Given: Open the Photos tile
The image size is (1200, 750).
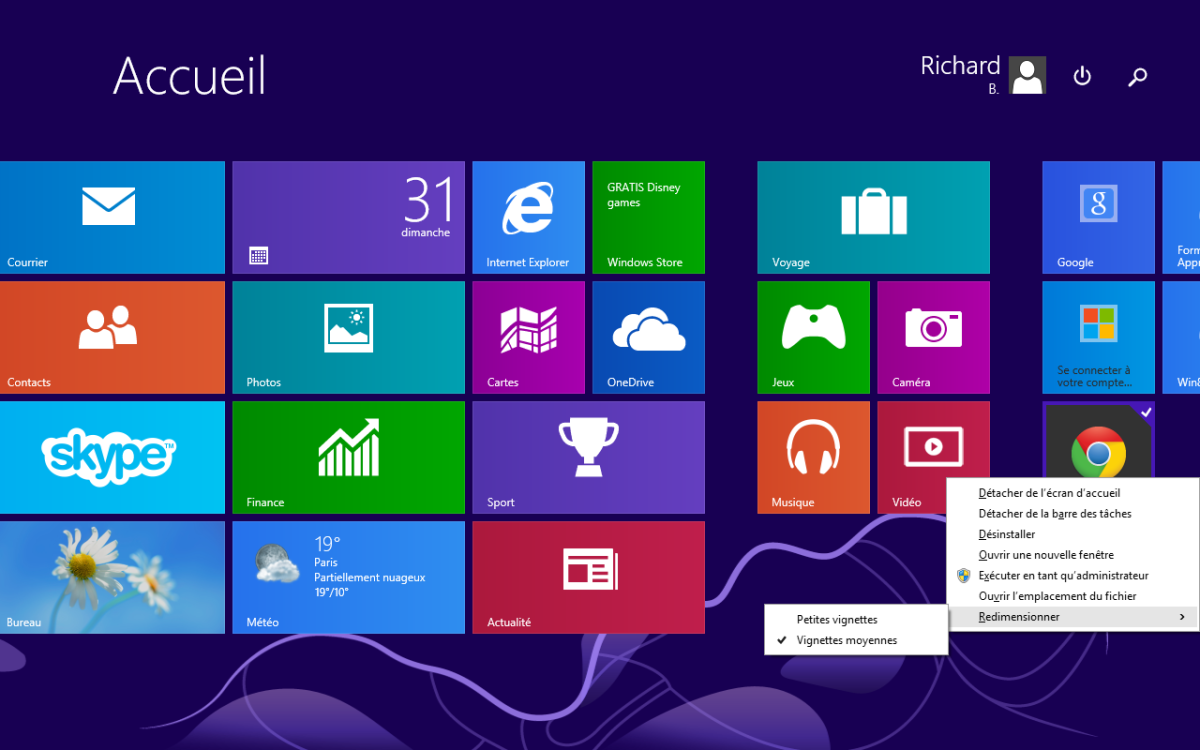Looking at the screenshot, I should 348,337.
